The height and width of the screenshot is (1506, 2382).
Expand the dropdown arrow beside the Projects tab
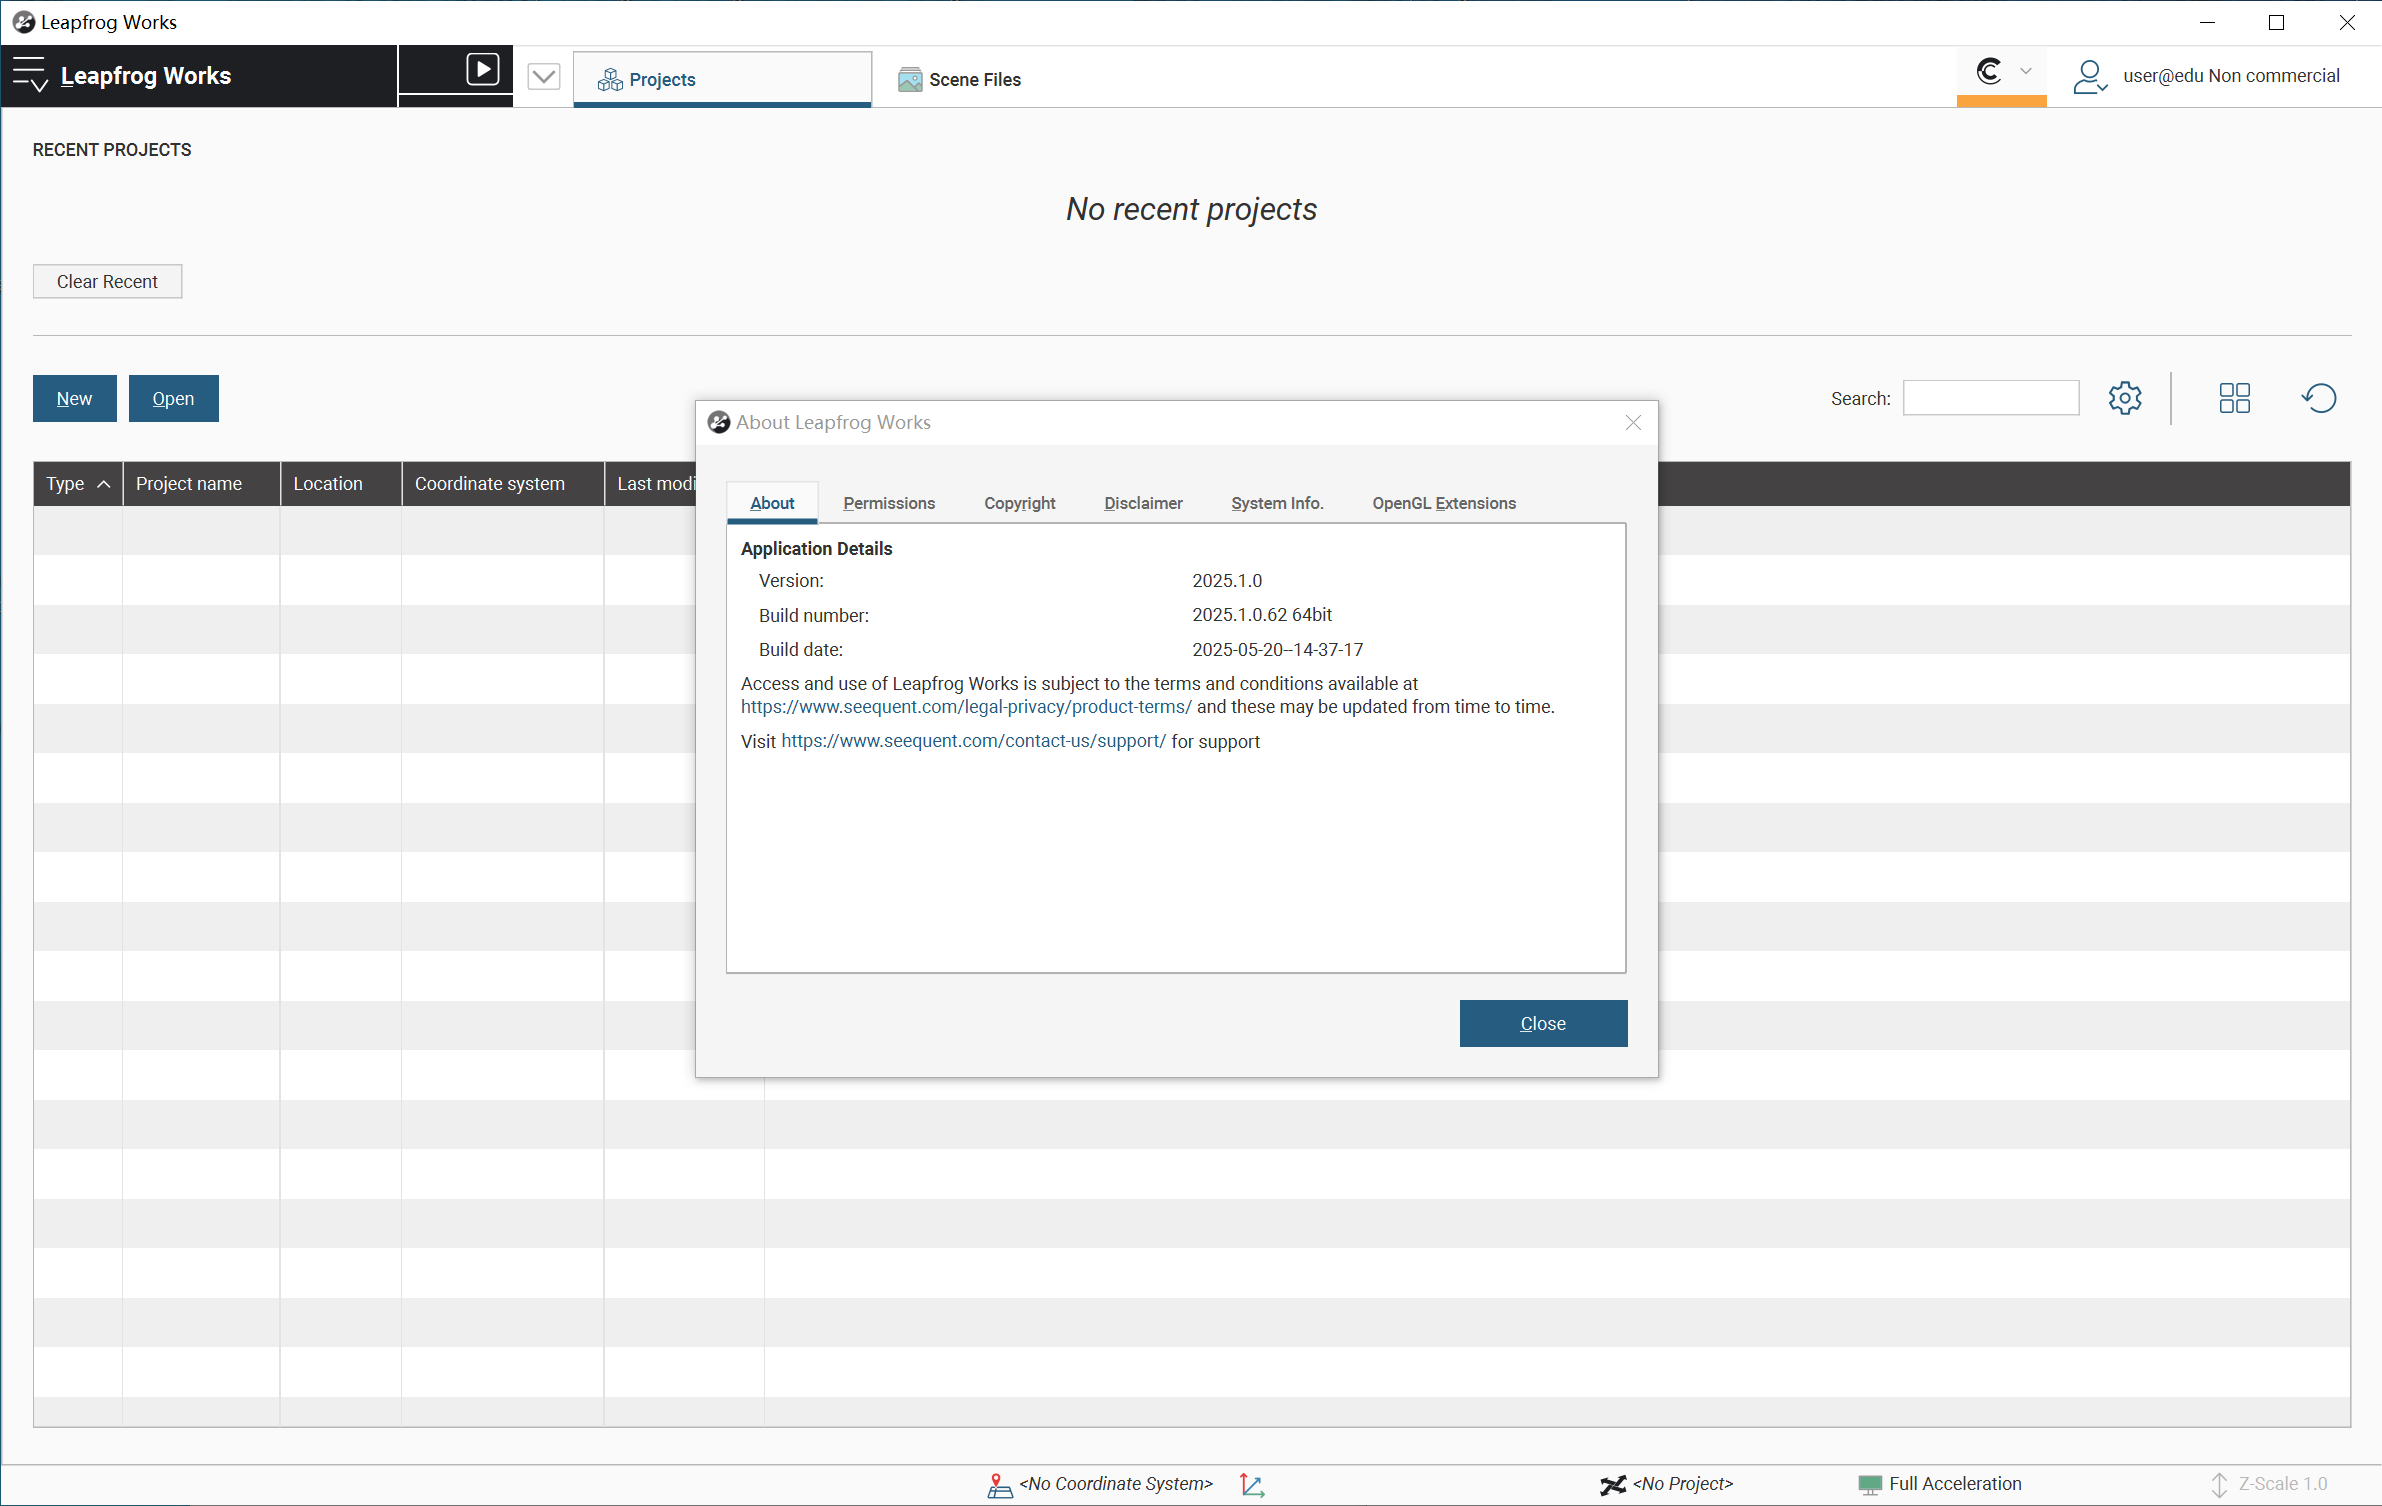coord(544,76)
